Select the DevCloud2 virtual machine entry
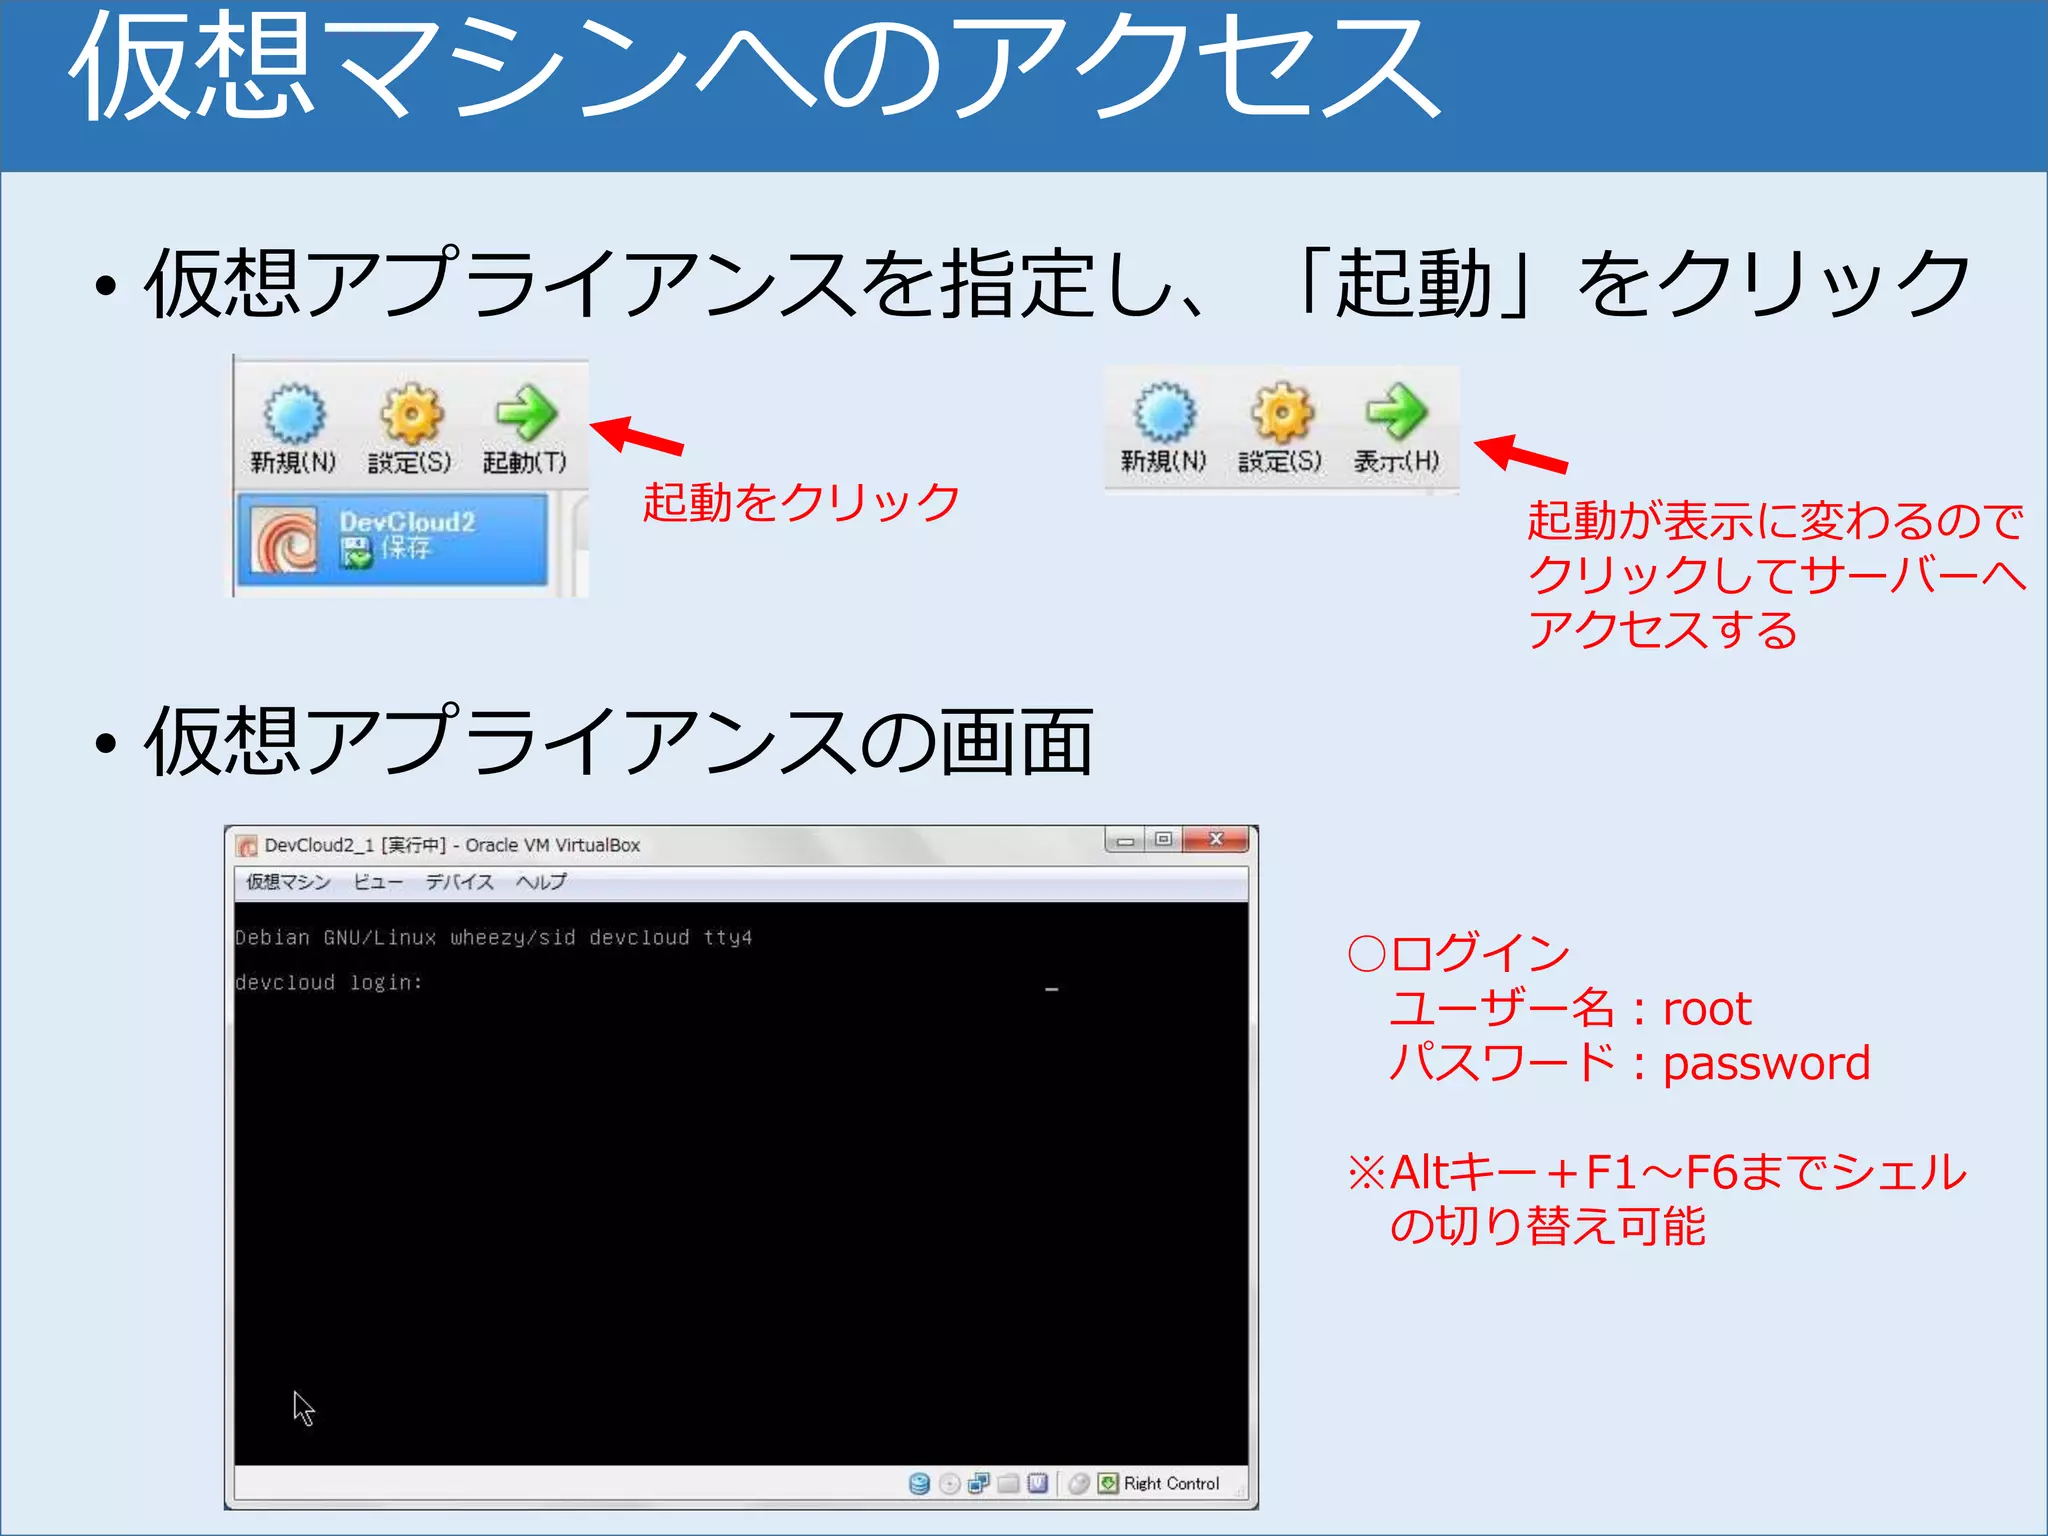The width and height of the screenshot is (2048, 1536). 393,540
